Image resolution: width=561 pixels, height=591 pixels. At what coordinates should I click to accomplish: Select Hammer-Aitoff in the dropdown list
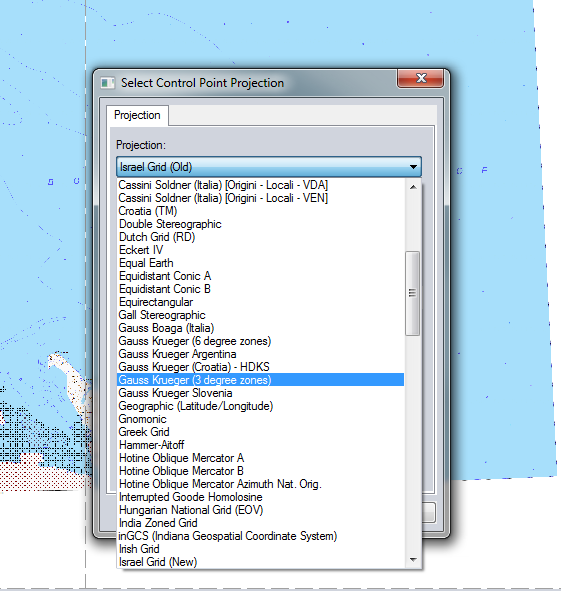point(261,445)
